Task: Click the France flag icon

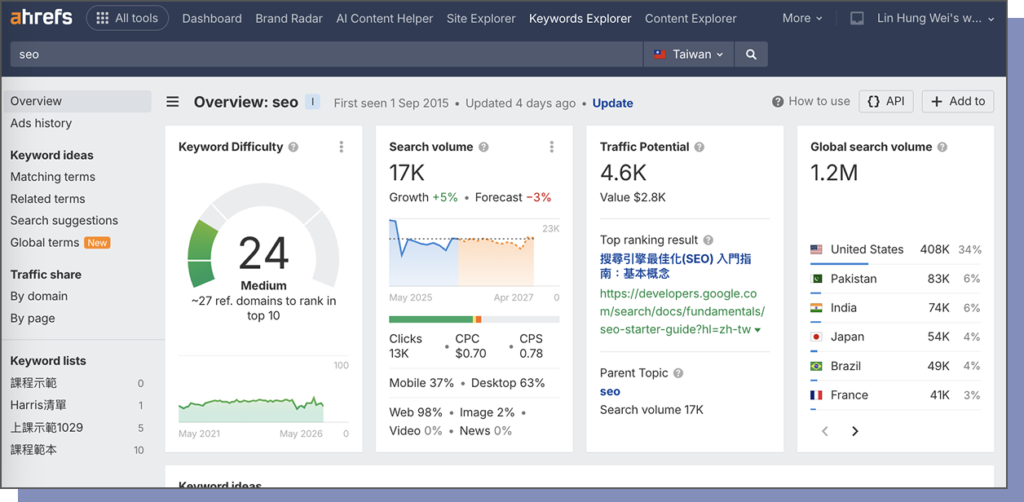Action: pos(816,395)
